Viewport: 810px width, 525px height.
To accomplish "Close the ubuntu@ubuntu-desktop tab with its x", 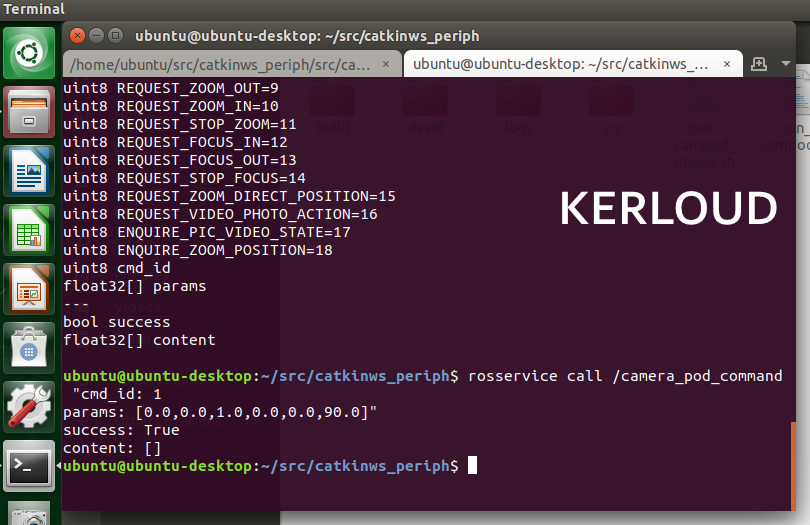I will [727, 64].
